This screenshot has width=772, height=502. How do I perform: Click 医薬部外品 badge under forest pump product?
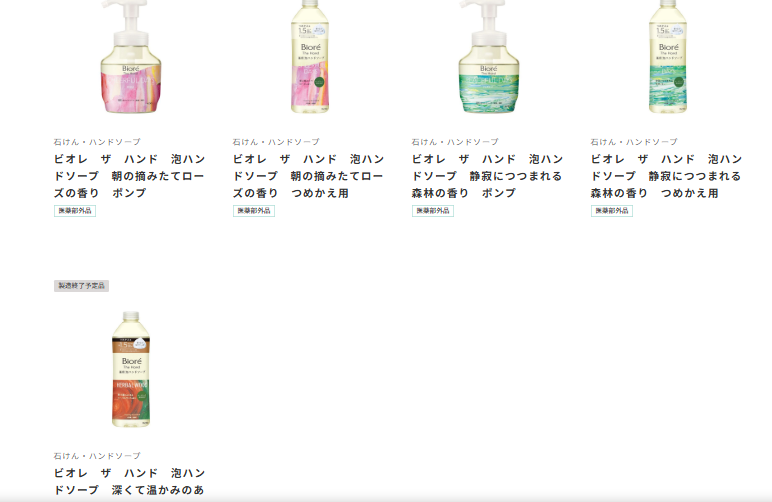tap(433, 211)
